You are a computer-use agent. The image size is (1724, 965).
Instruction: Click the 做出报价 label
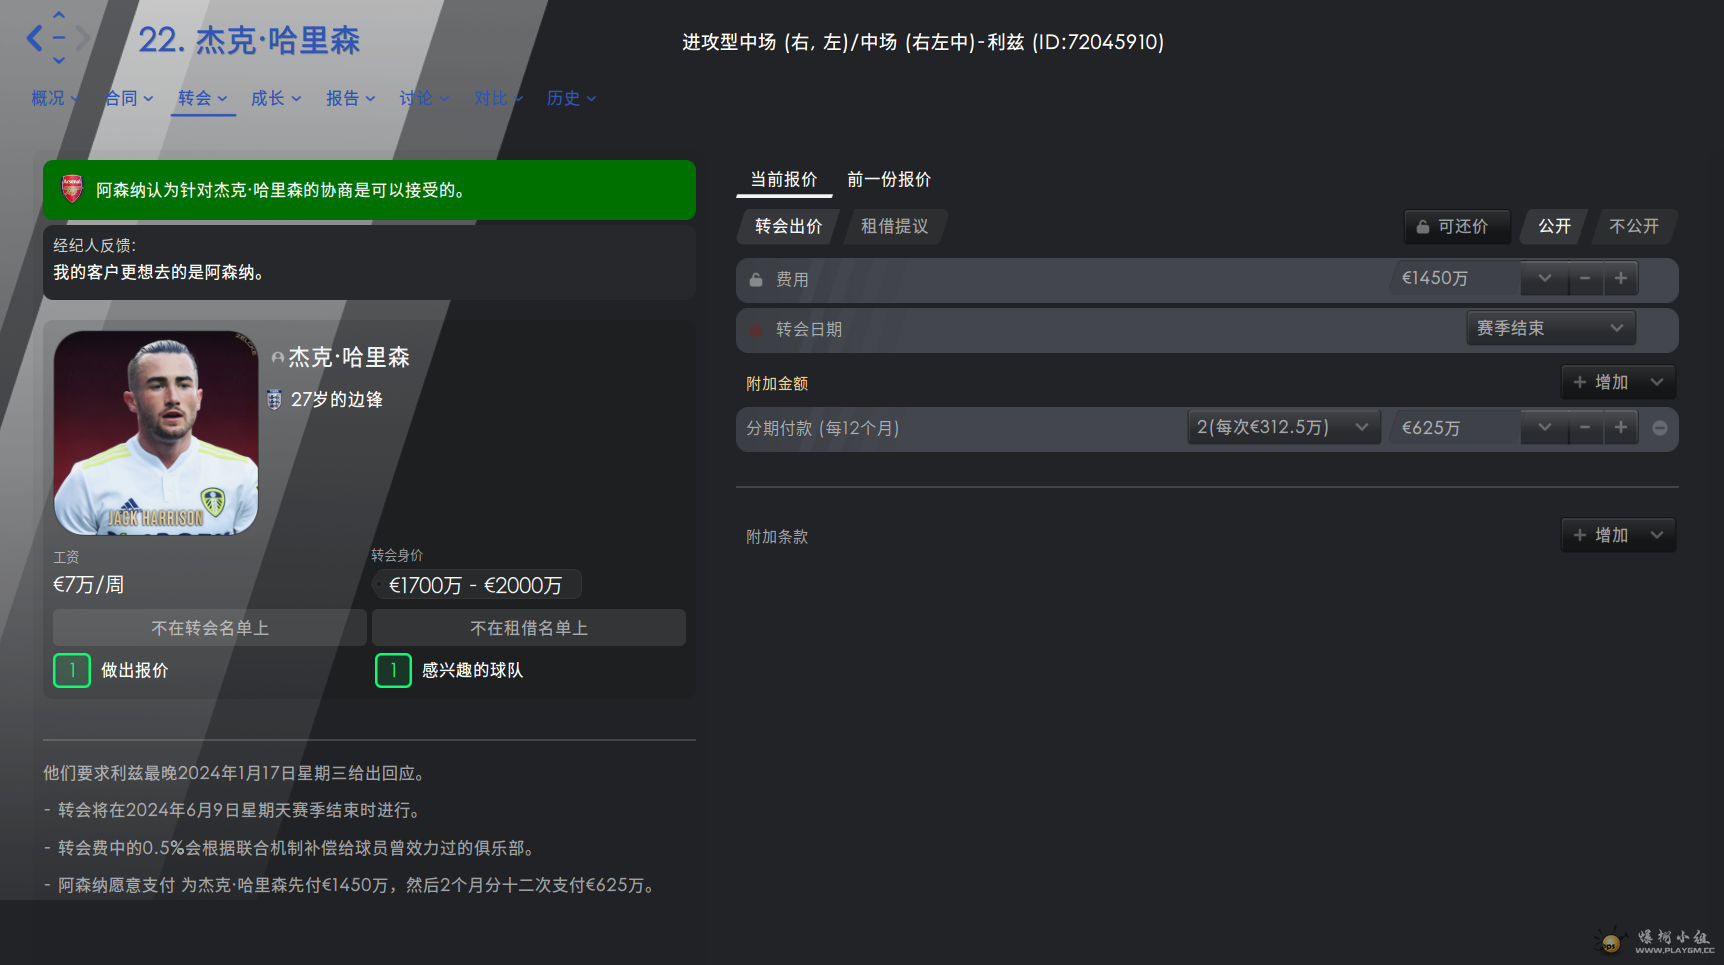click(x=135, y=670)
